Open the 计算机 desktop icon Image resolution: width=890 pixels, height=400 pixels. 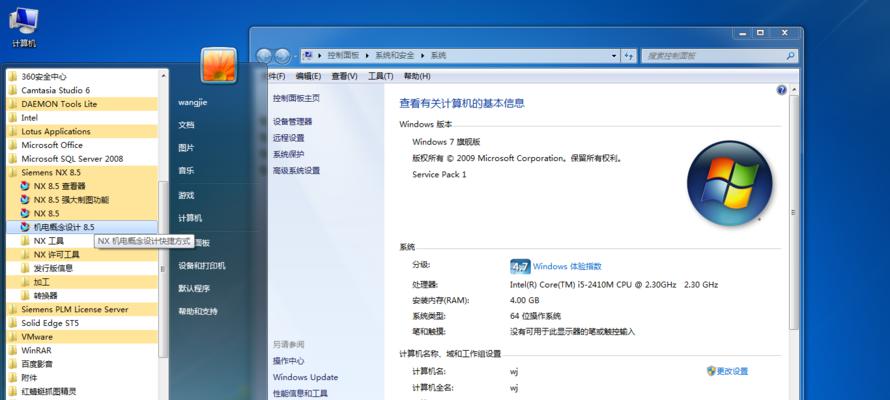(23, 27)
